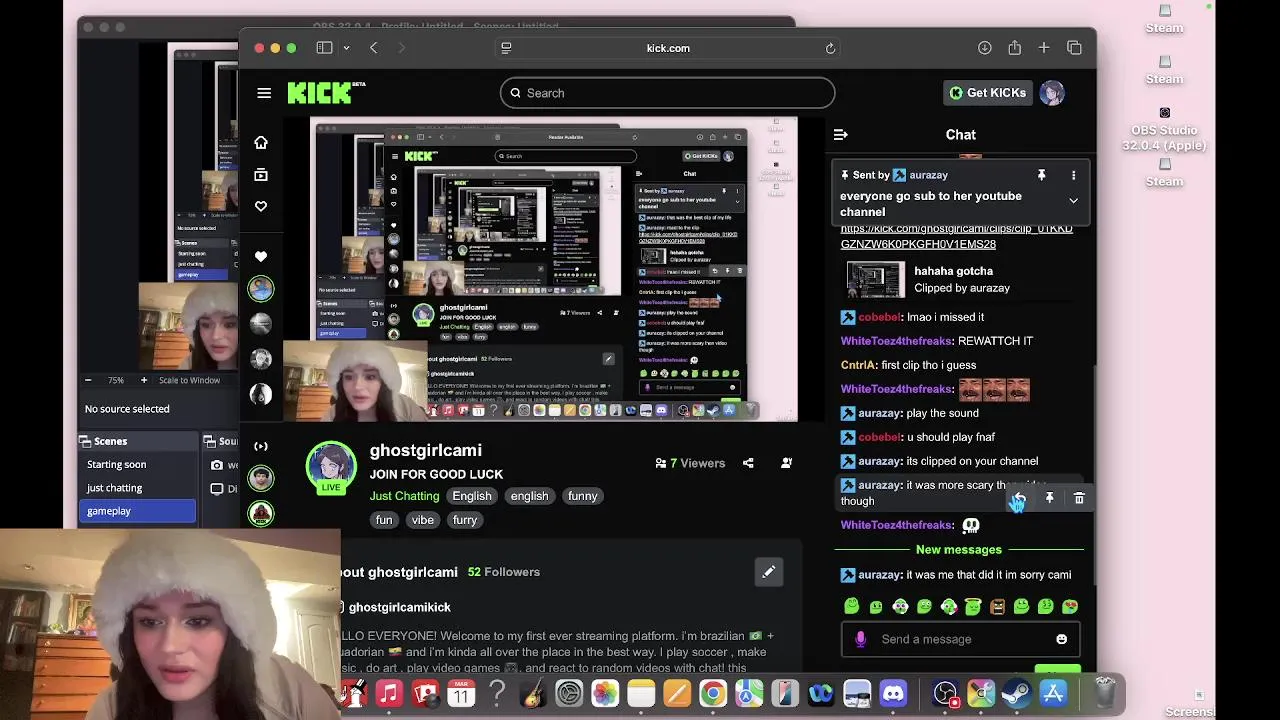Jump to New messages in chat

pos(958,550)
